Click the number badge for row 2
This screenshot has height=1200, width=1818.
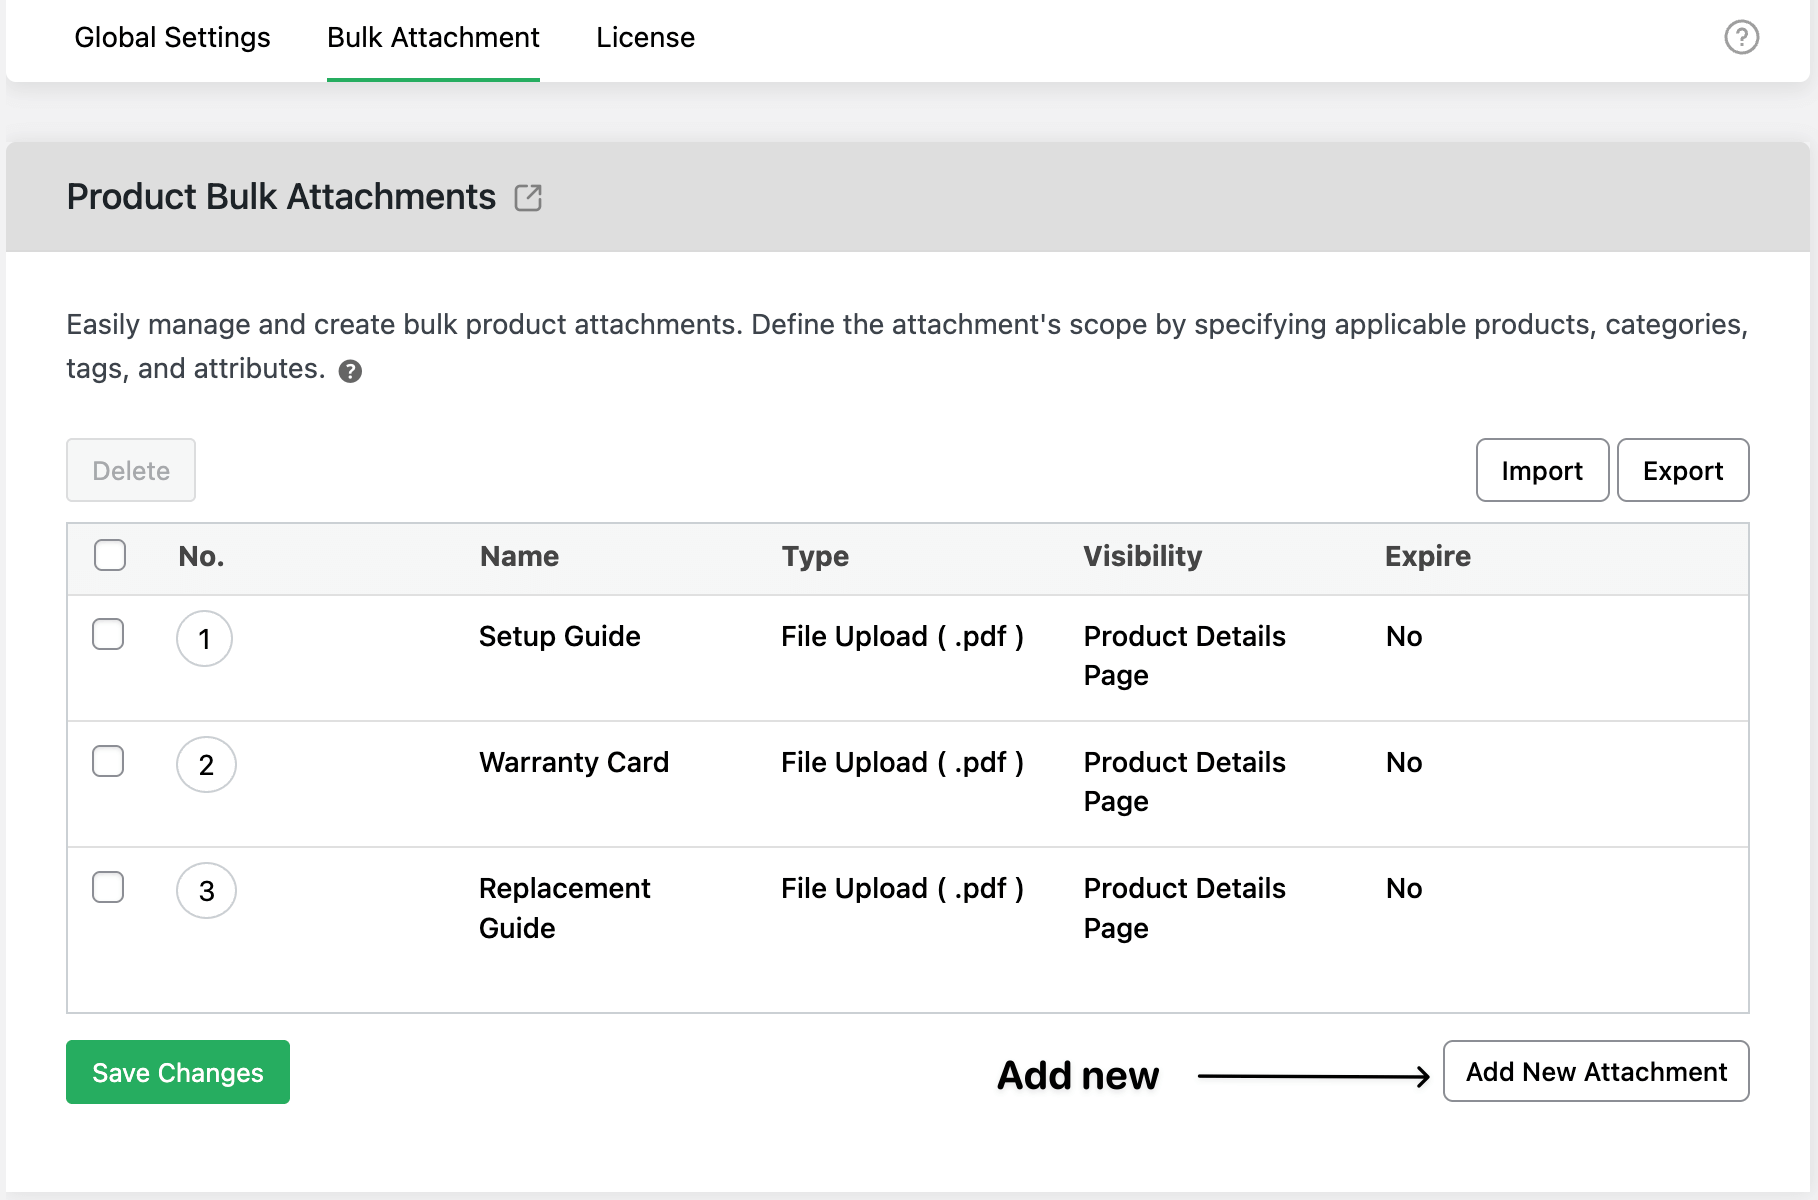click(206, 765)
